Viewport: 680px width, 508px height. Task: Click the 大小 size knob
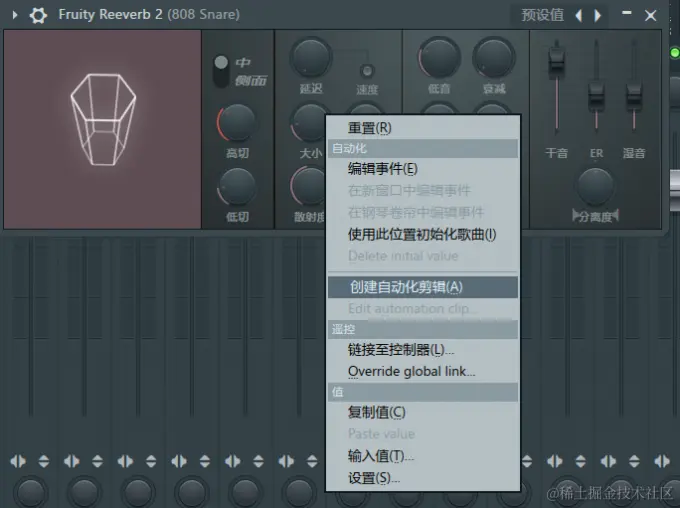point(309,123)
